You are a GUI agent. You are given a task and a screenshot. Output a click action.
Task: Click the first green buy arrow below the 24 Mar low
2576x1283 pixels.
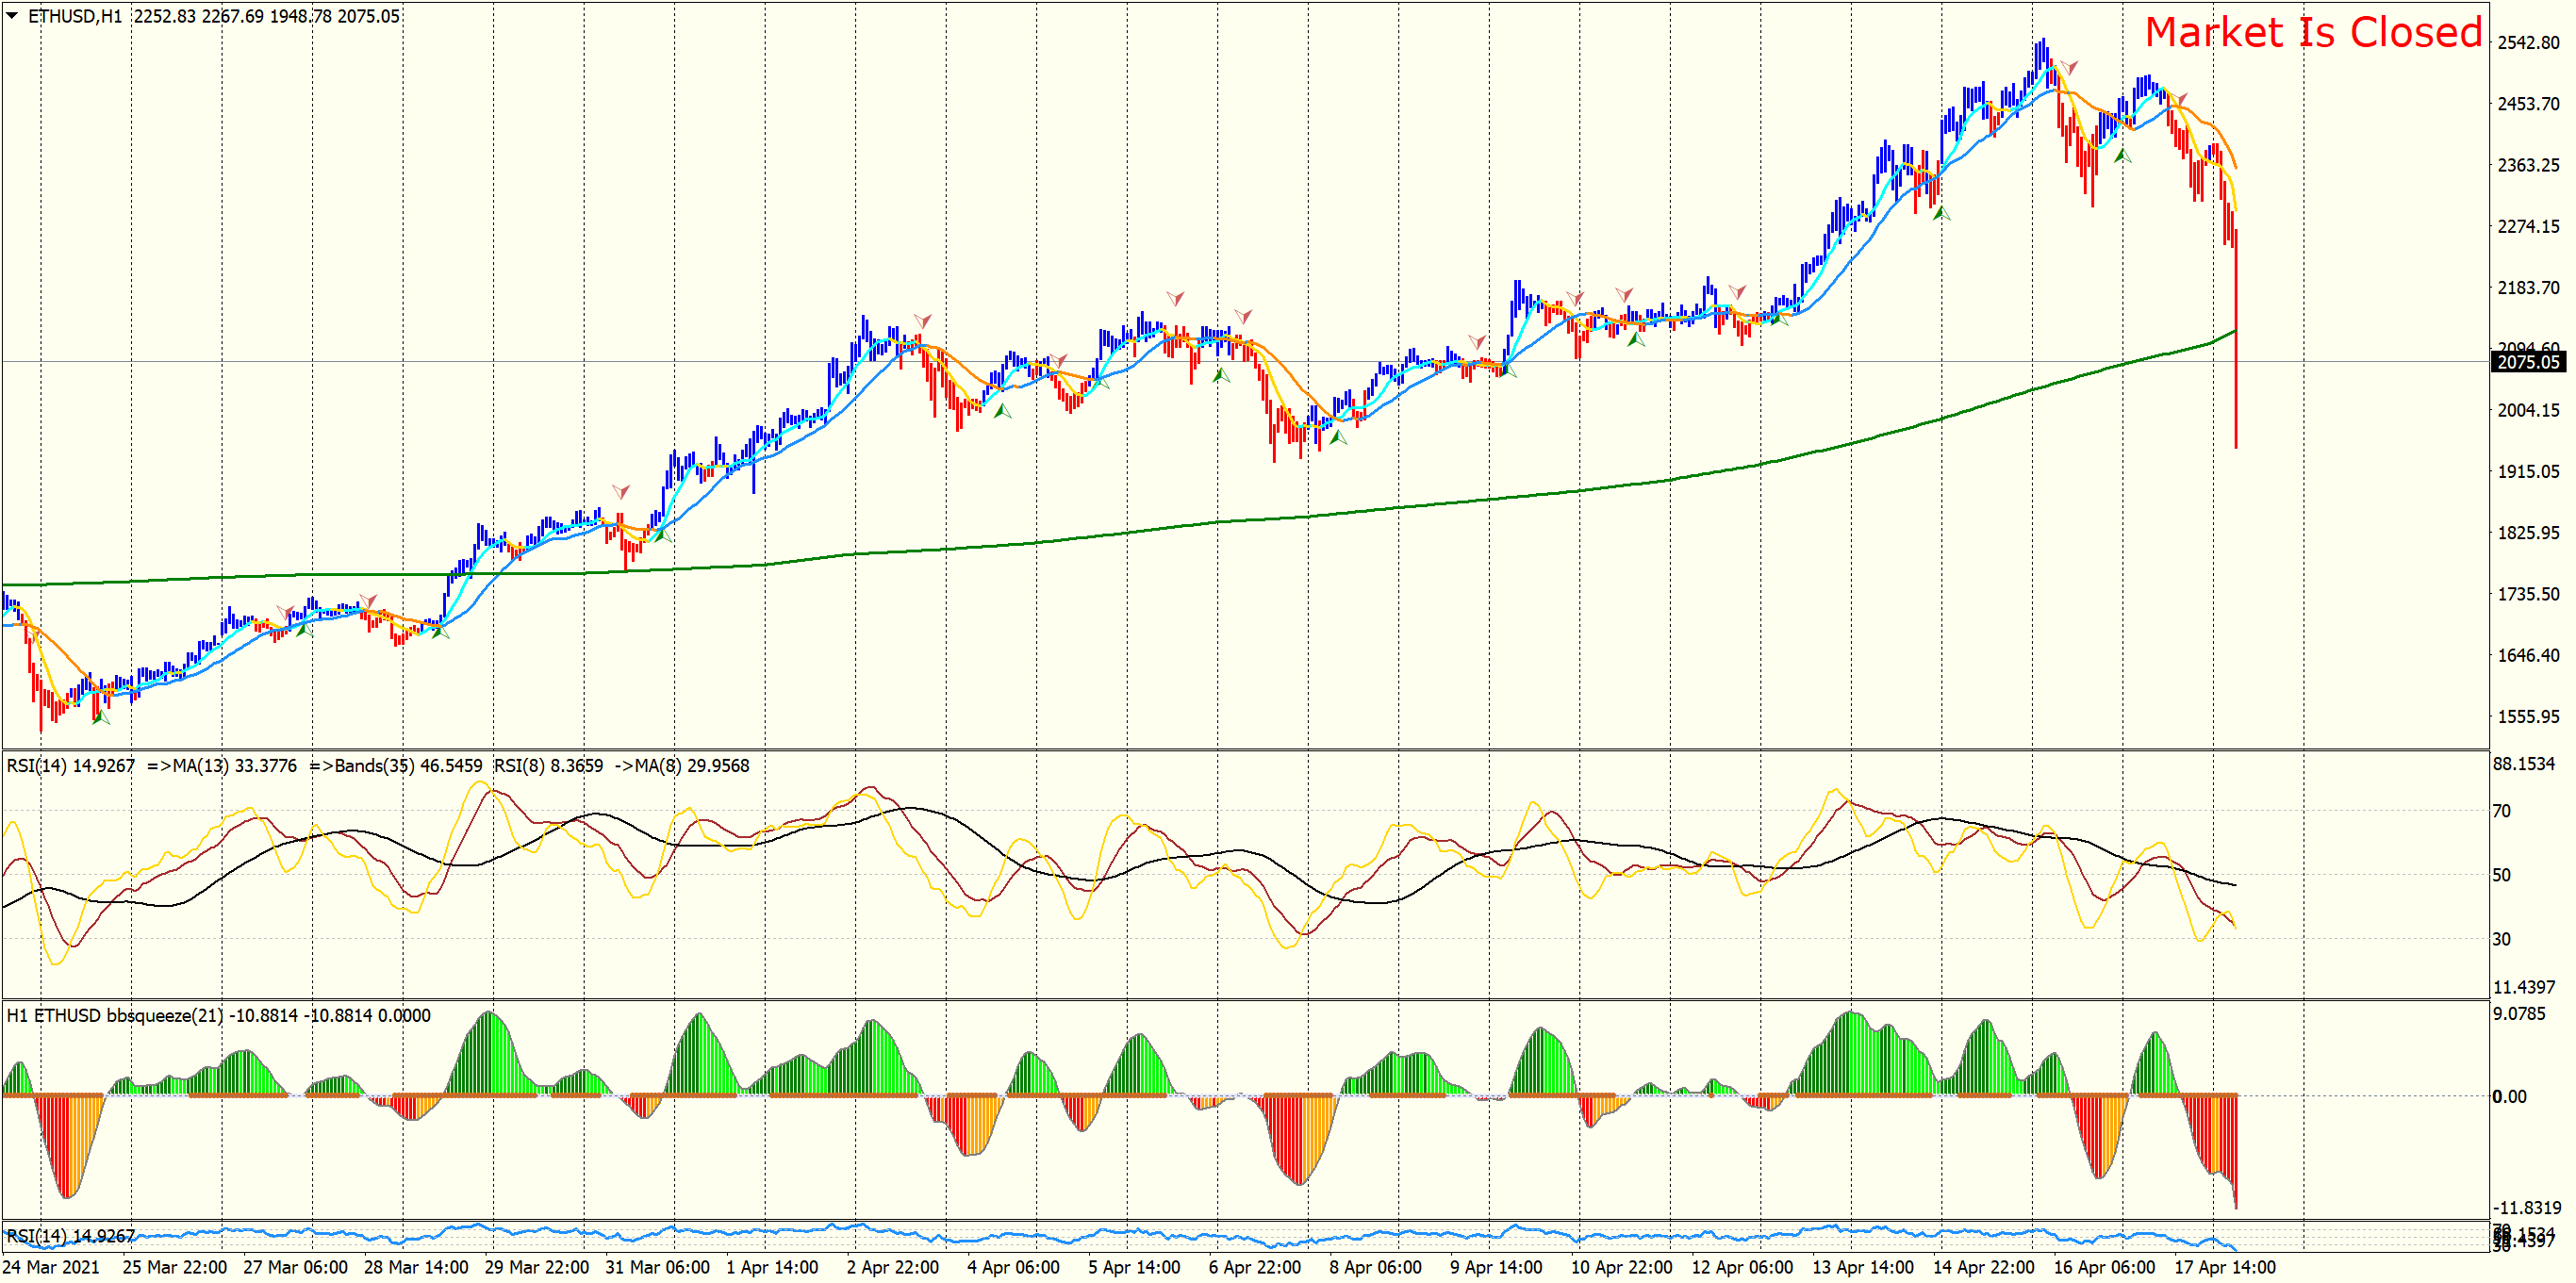(100, 716)
